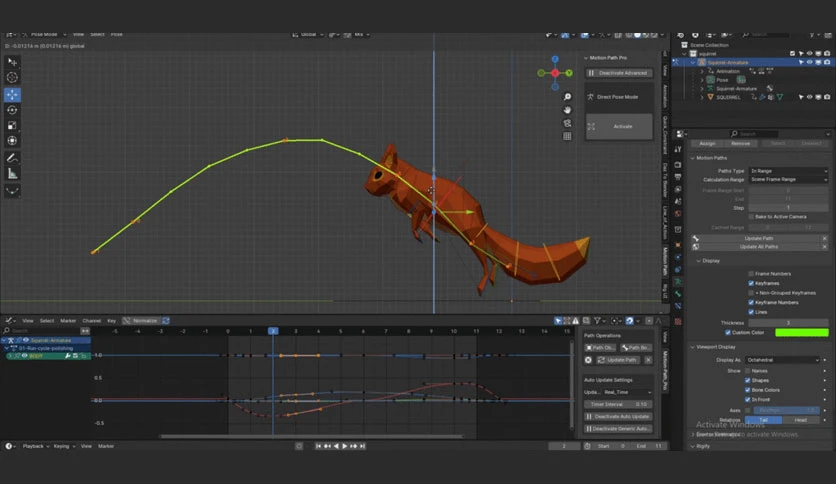Click the navigation gizmo Y axis green ball
The width and height of the screenshot is (836, 484).
click(569, 73)
